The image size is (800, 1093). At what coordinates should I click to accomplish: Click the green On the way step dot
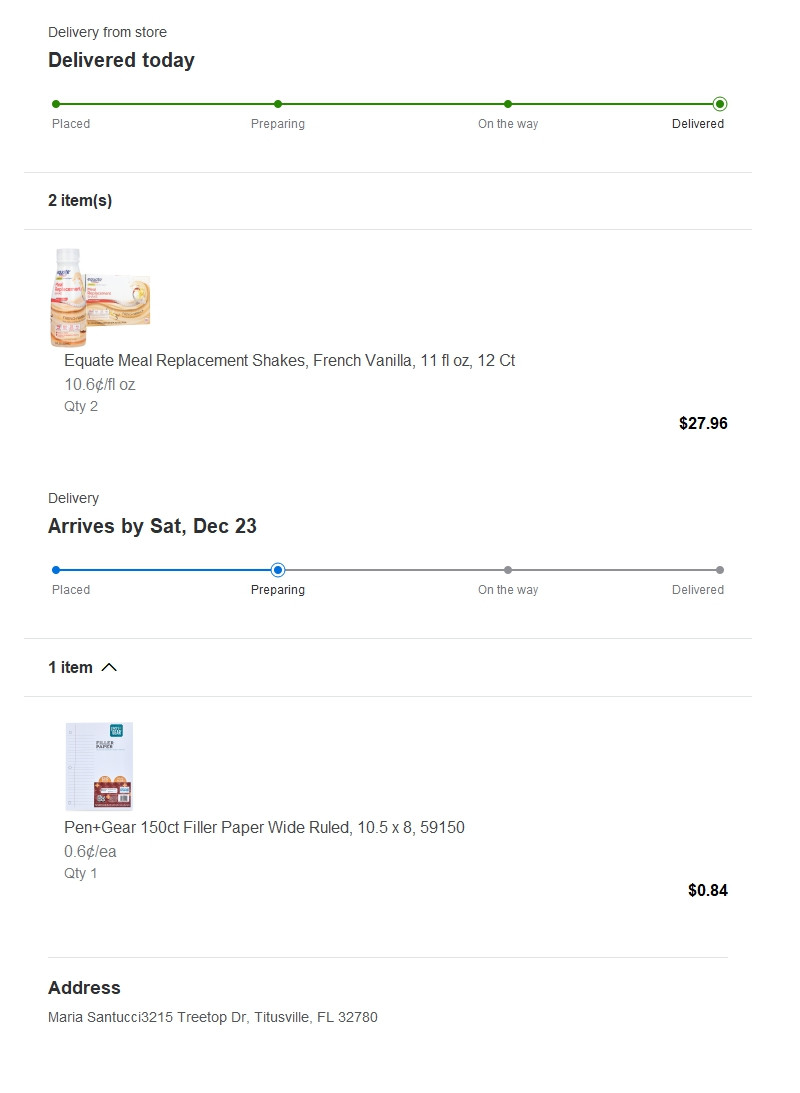508,104
